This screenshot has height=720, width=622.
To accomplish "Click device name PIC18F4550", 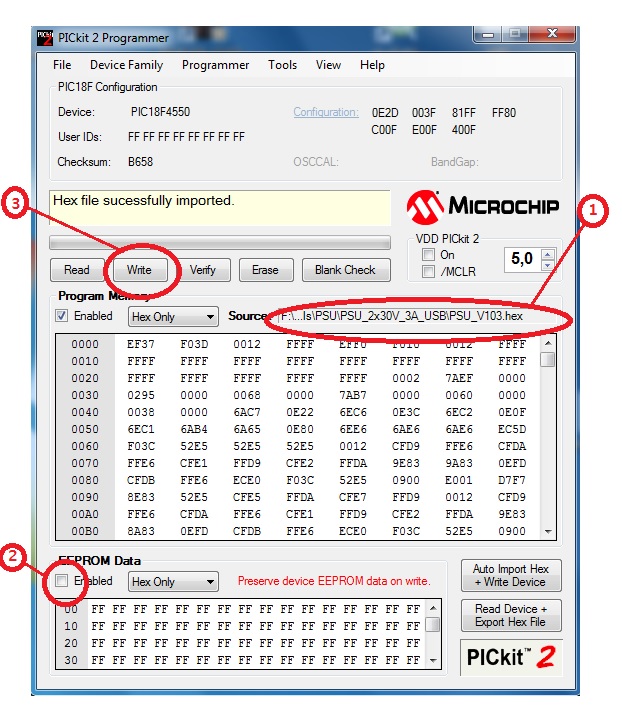I will 160,112.
